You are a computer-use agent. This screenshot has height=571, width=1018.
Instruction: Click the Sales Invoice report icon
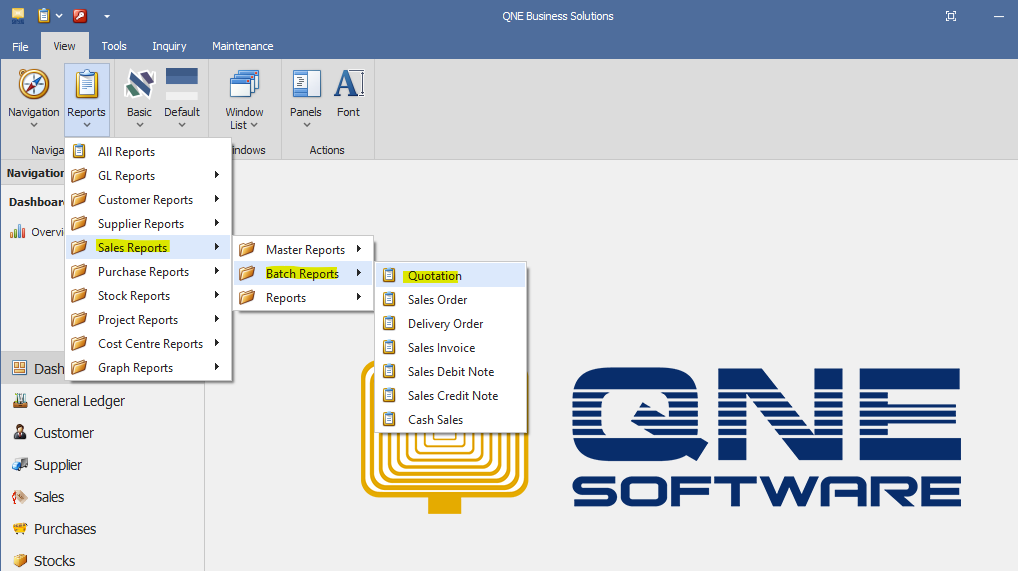pos(389,348)
